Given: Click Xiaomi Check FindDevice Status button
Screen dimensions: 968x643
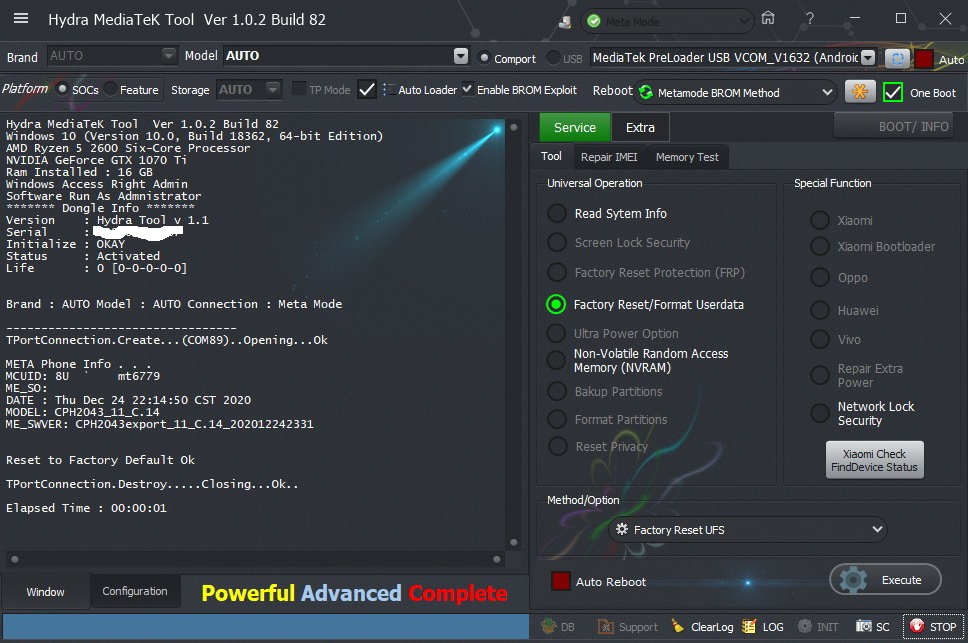Looking at the screenshot, I should (874, 460).
